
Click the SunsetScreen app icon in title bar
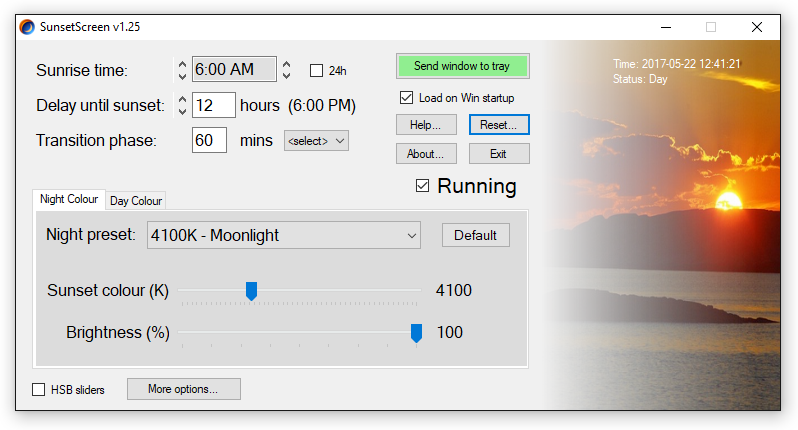point(27,27)
